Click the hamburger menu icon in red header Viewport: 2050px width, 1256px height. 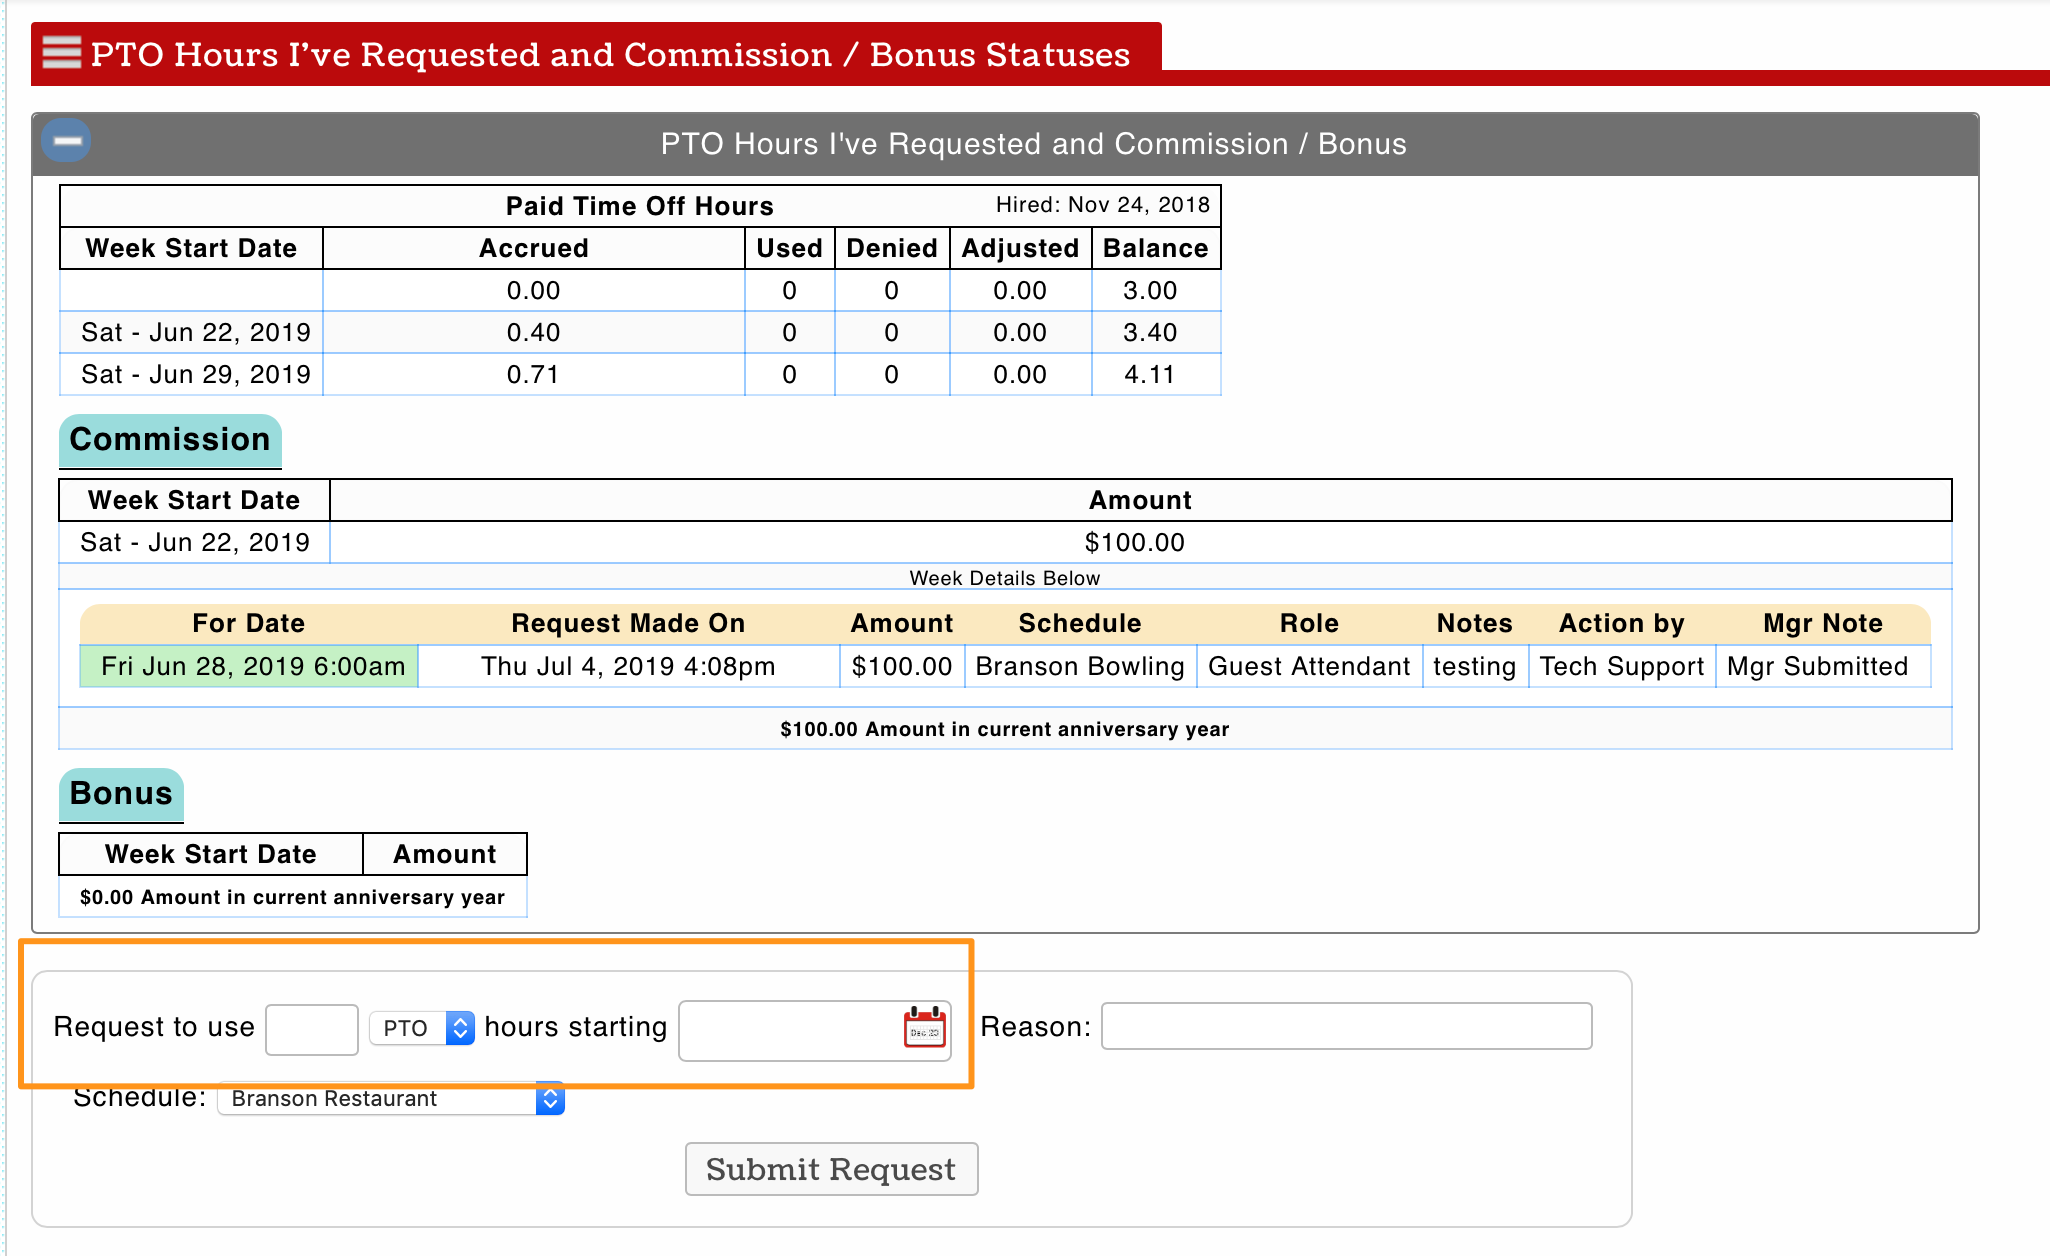click(61, 52)
